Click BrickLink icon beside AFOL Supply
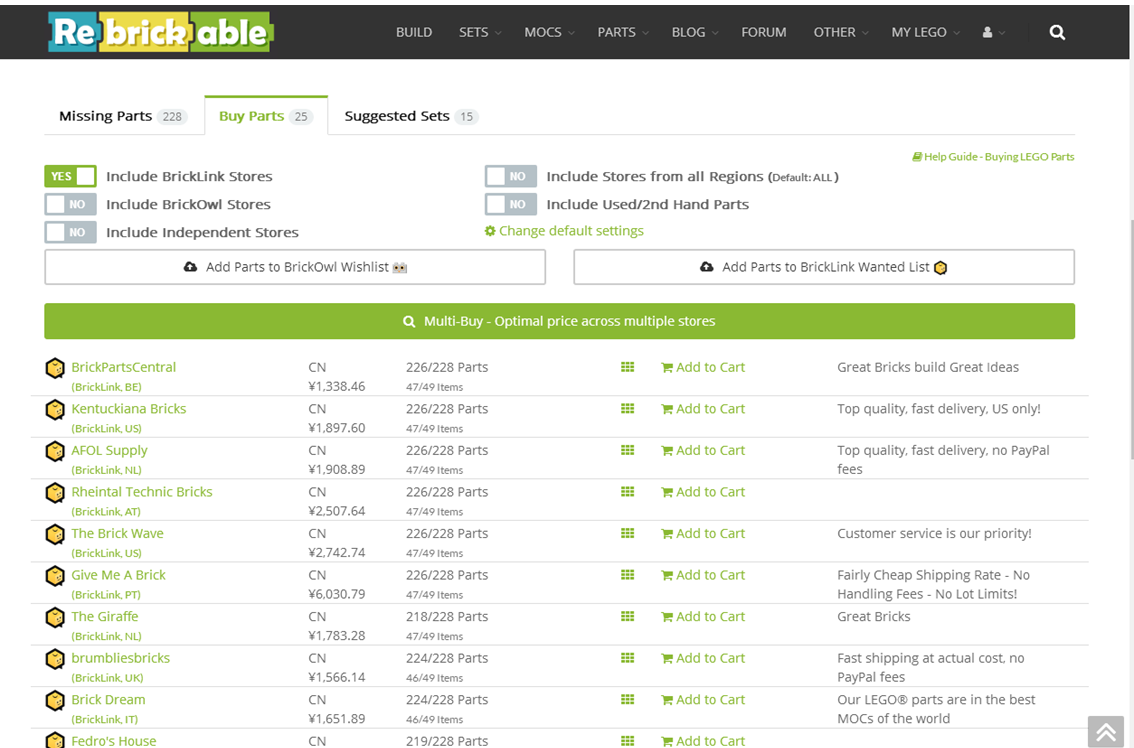 [55, 451]
